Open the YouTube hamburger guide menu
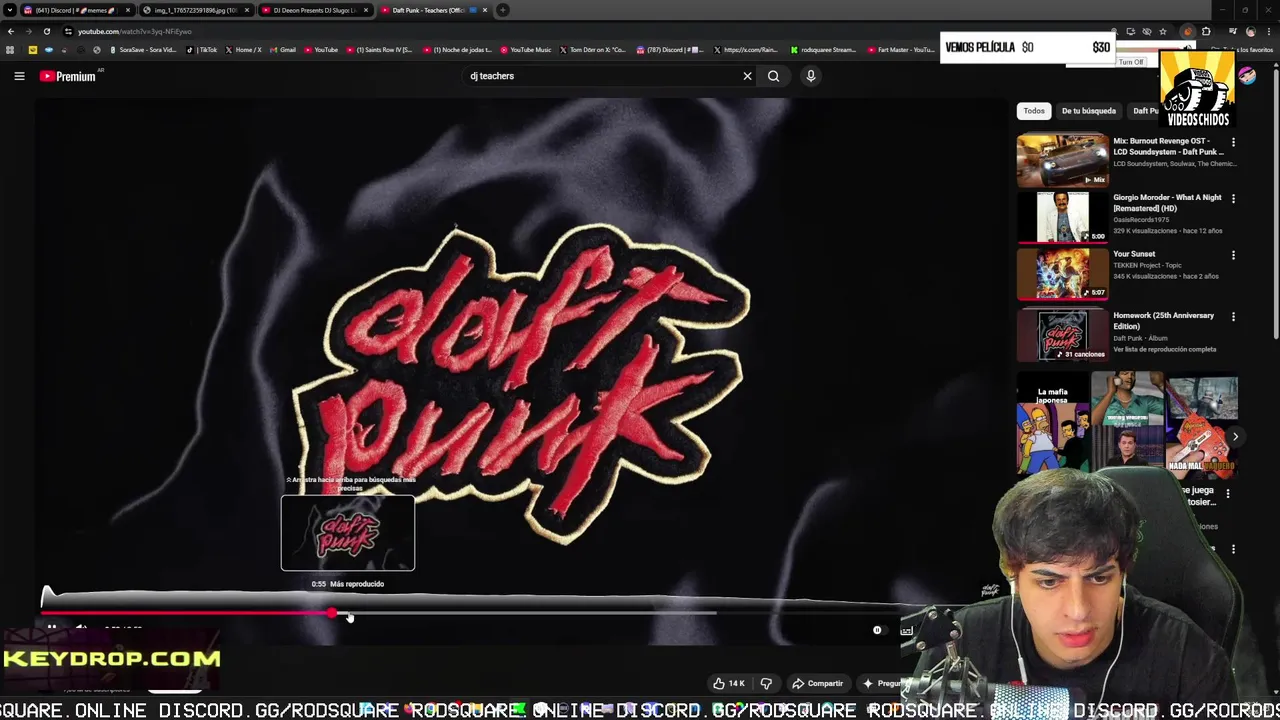Screen dimensions: 1280x720 [x=19, y=76]
